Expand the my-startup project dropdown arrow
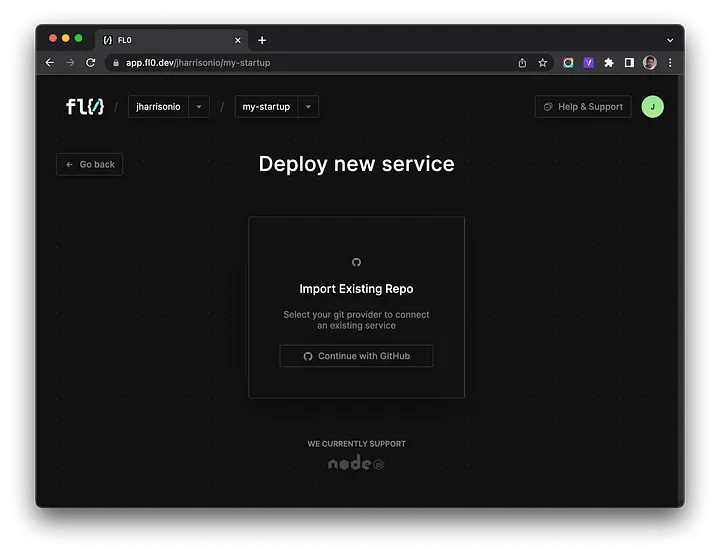Image resolution: width=720 pixels, height=555 pixels. point(308,107)
